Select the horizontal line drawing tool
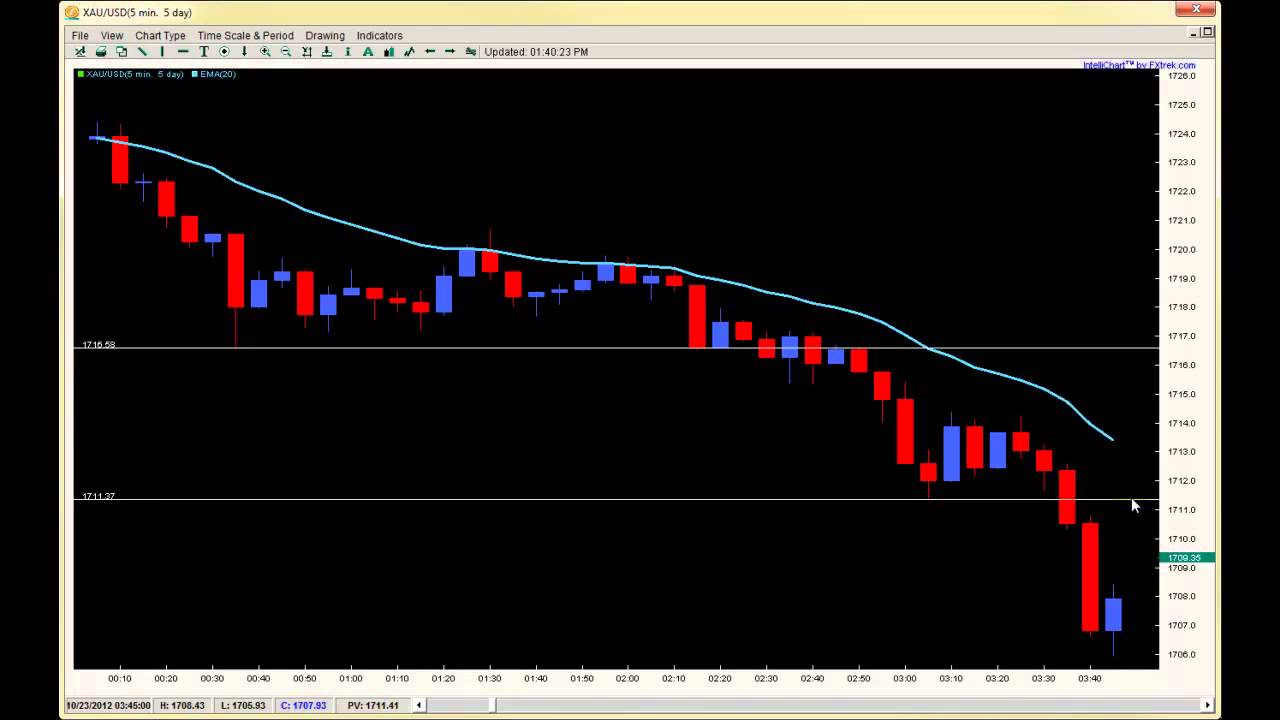This screenshot has height=720, width=1280. point(183,52)
